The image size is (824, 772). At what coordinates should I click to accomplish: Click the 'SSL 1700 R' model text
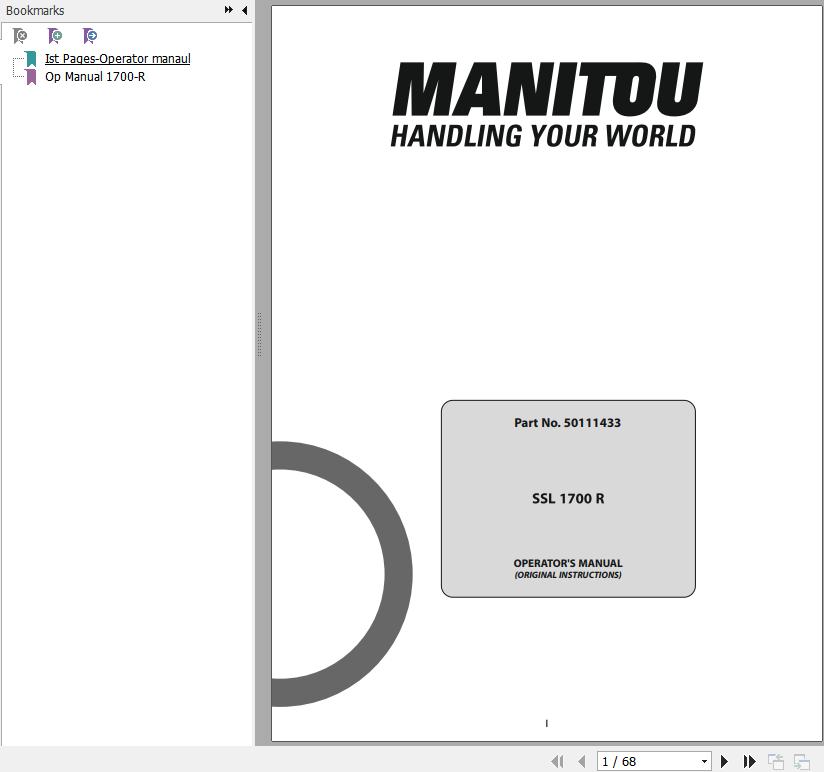coord(568,498)
